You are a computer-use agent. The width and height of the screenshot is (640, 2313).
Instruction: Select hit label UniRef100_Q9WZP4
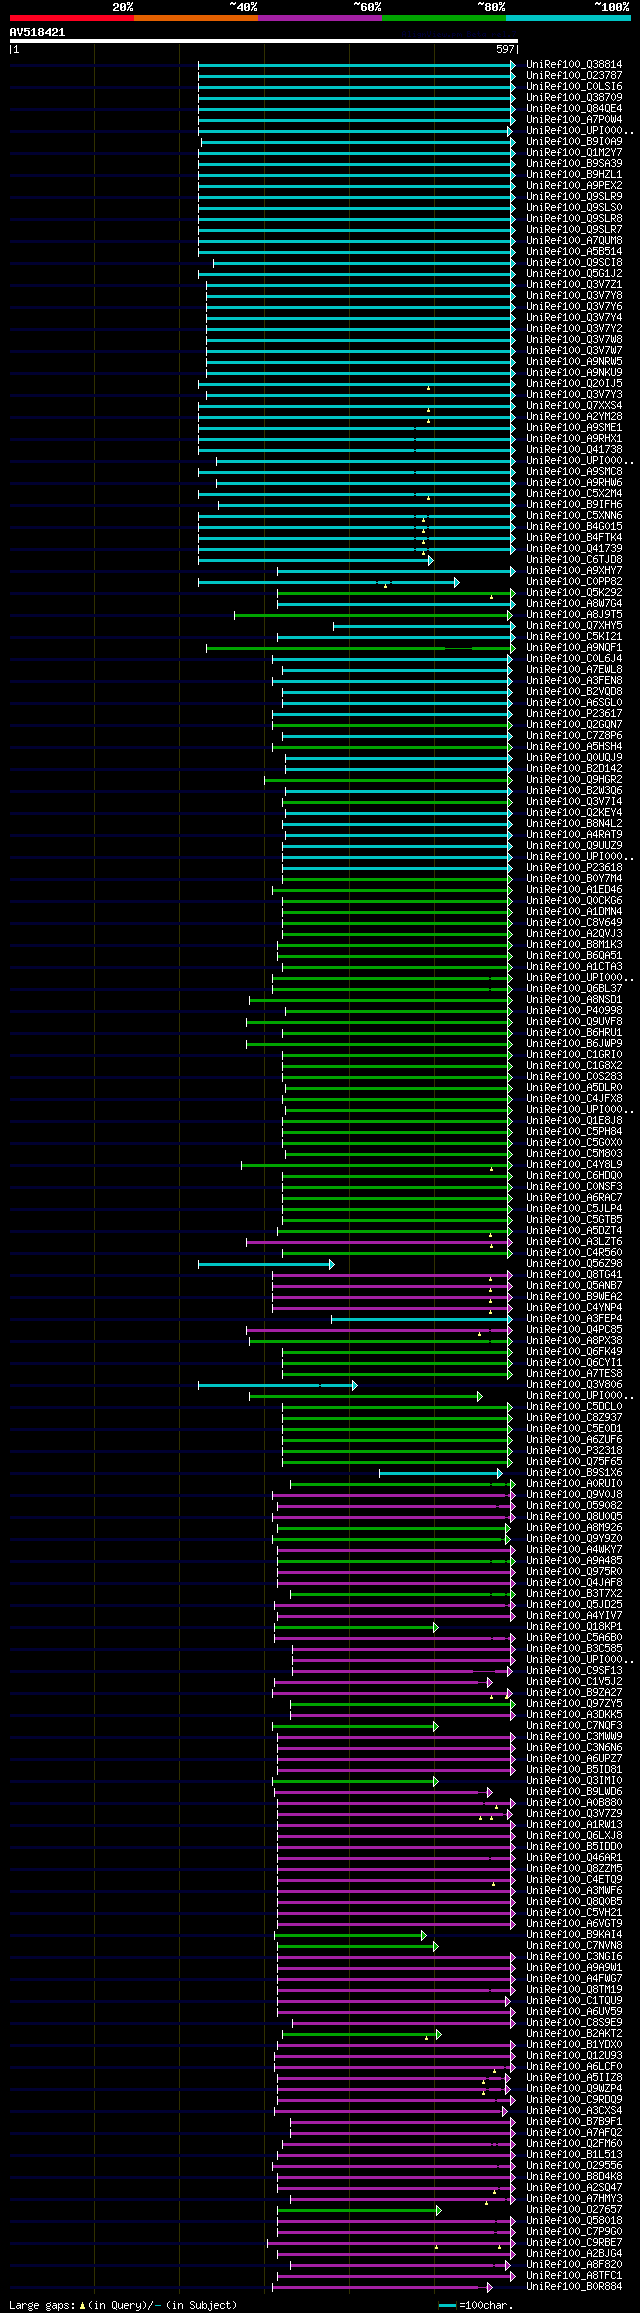pos(574,2089)
